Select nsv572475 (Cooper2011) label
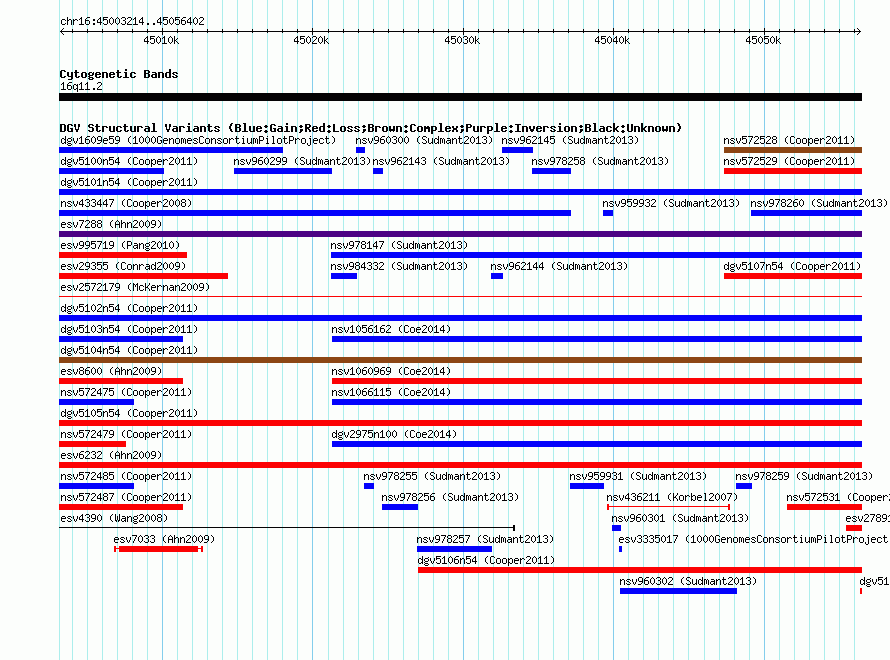Screen dimensions: 890x660 click(x=126, y=392)
